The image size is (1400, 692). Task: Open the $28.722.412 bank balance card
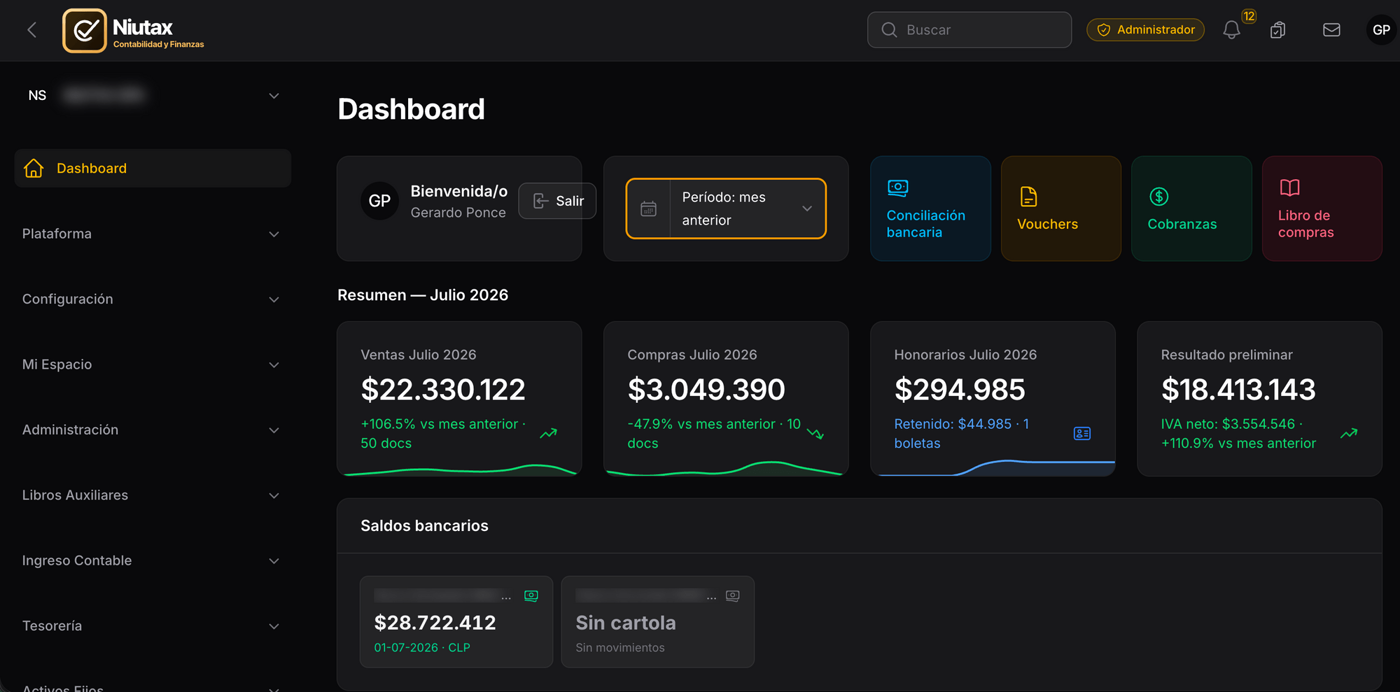point(456,622)
